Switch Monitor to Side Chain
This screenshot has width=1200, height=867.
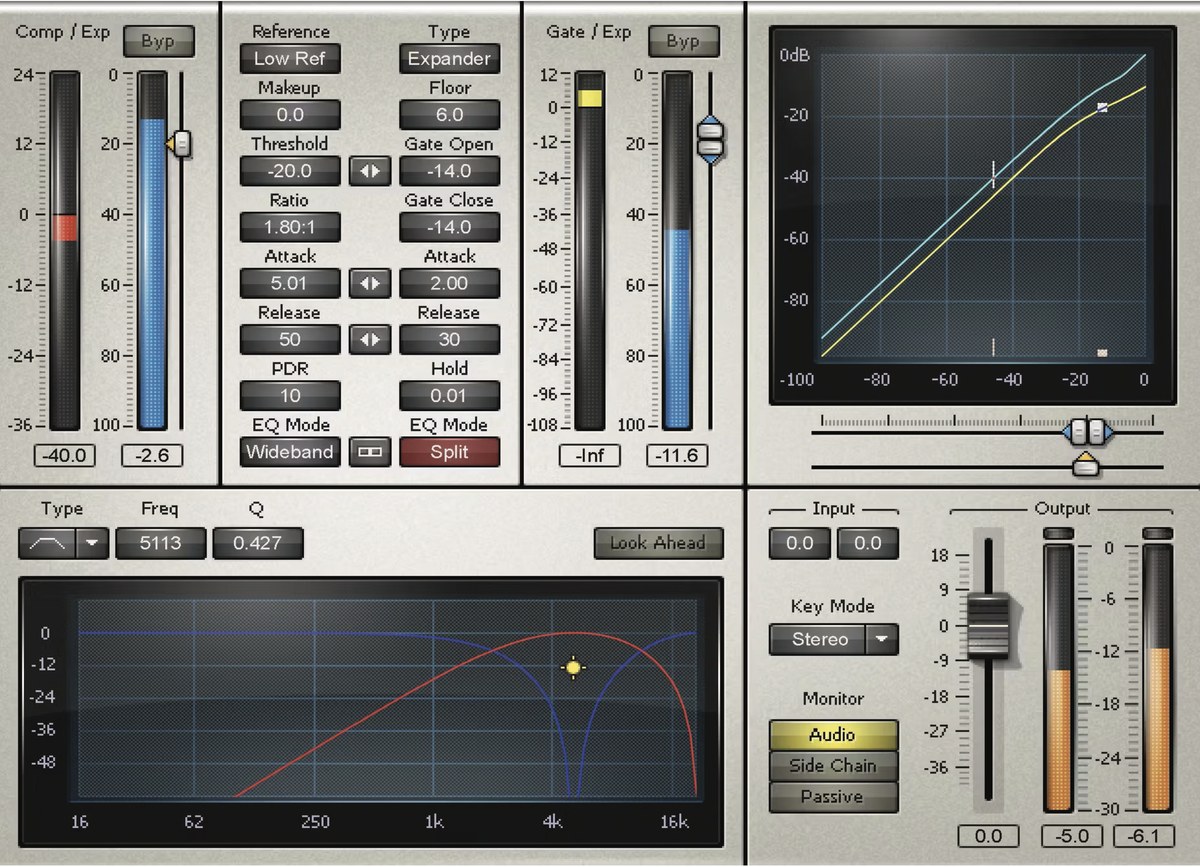pos(833,765)
